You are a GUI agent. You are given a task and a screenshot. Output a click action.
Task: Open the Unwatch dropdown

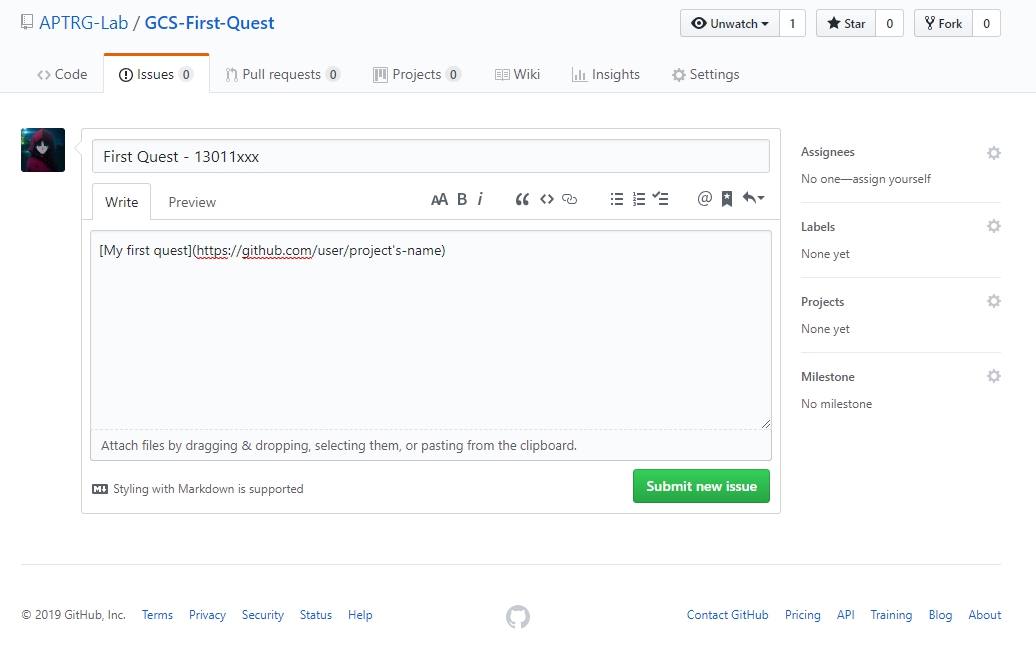[x=729, y=23]
